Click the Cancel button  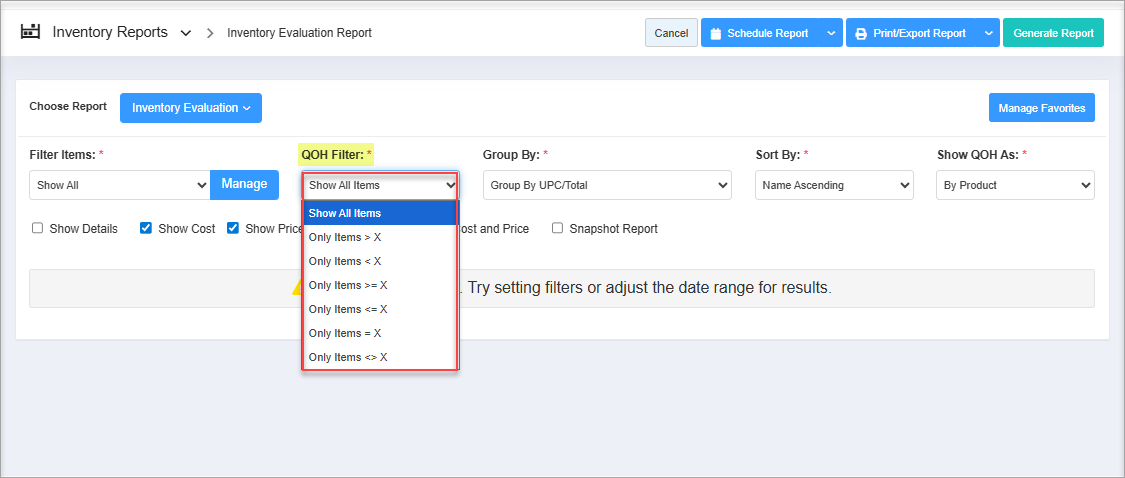(x=671, y=33)
